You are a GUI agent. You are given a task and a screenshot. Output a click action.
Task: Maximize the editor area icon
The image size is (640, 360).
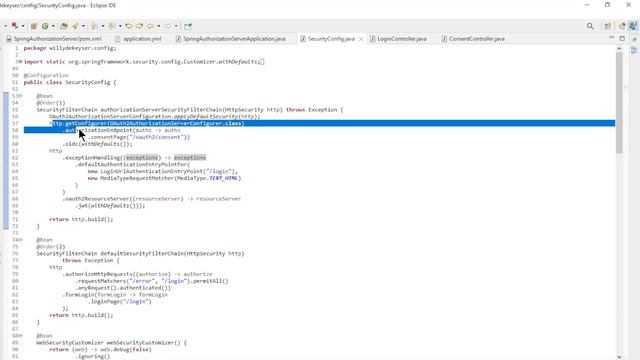tap(622, 38)
